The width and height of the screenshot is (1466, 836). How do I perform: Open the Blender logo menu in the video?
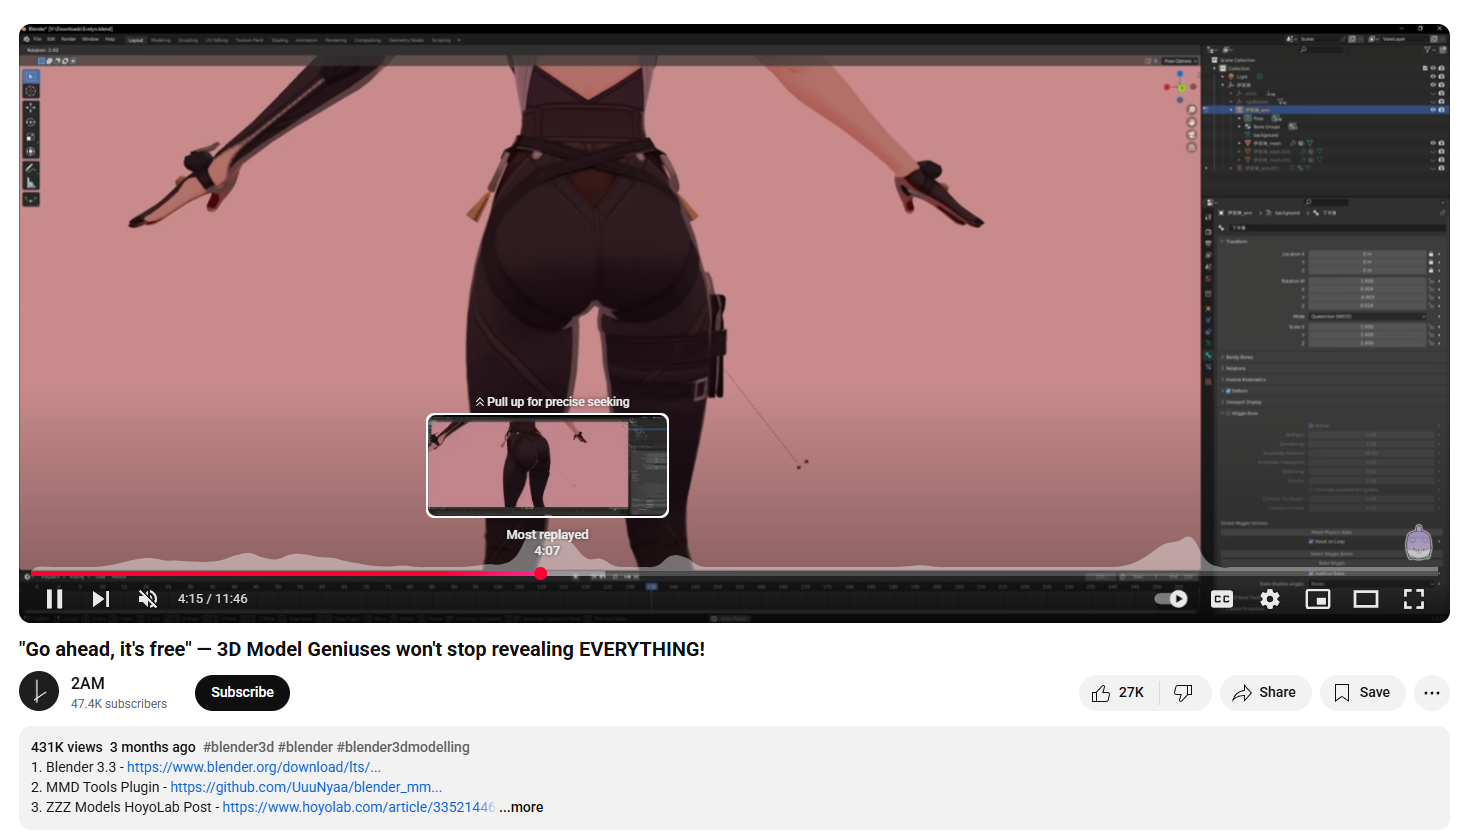[27, 40]
